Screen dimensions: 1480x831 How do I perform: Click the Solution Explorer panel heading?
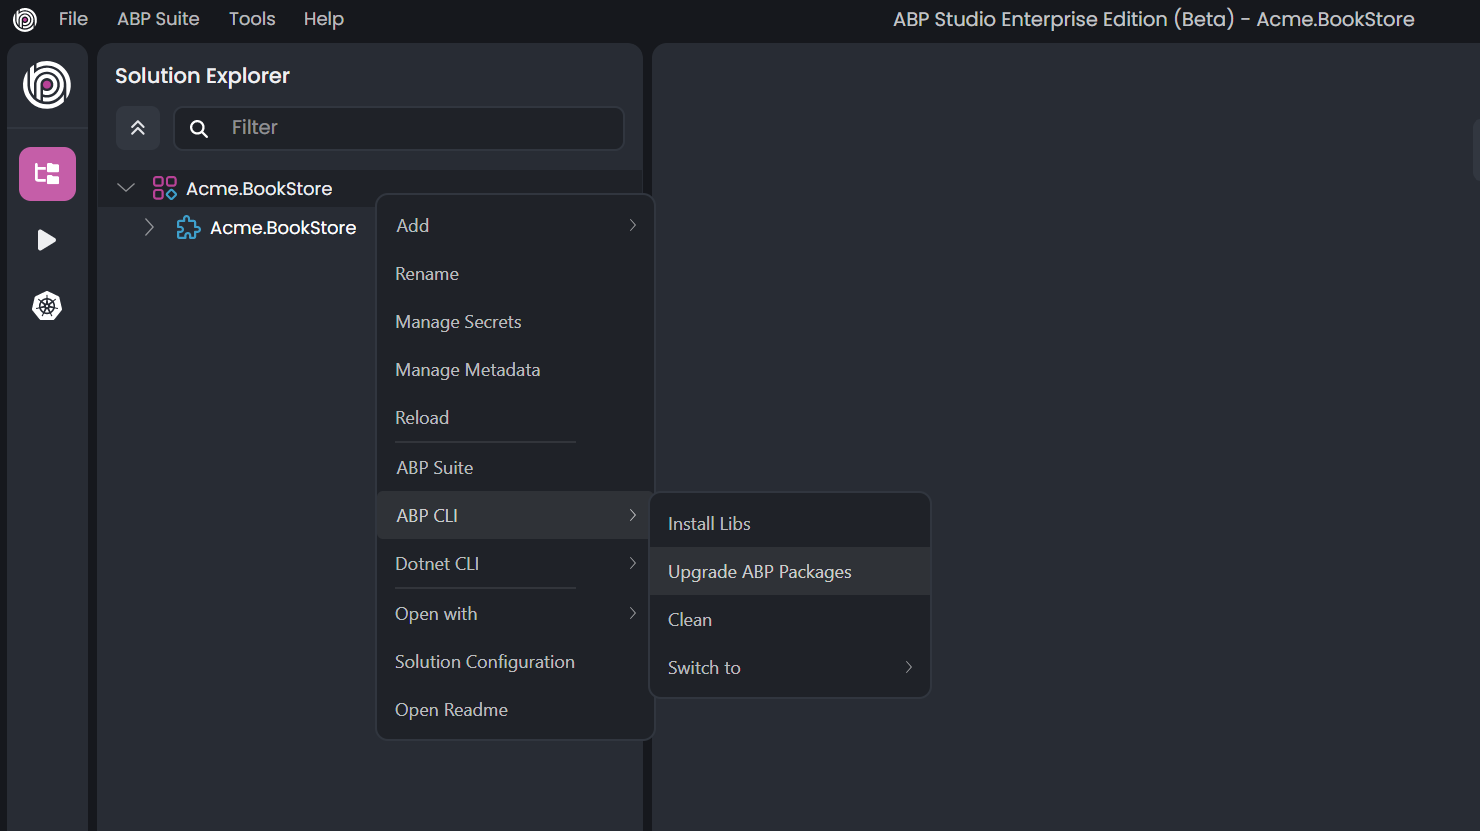coord(202,76)
